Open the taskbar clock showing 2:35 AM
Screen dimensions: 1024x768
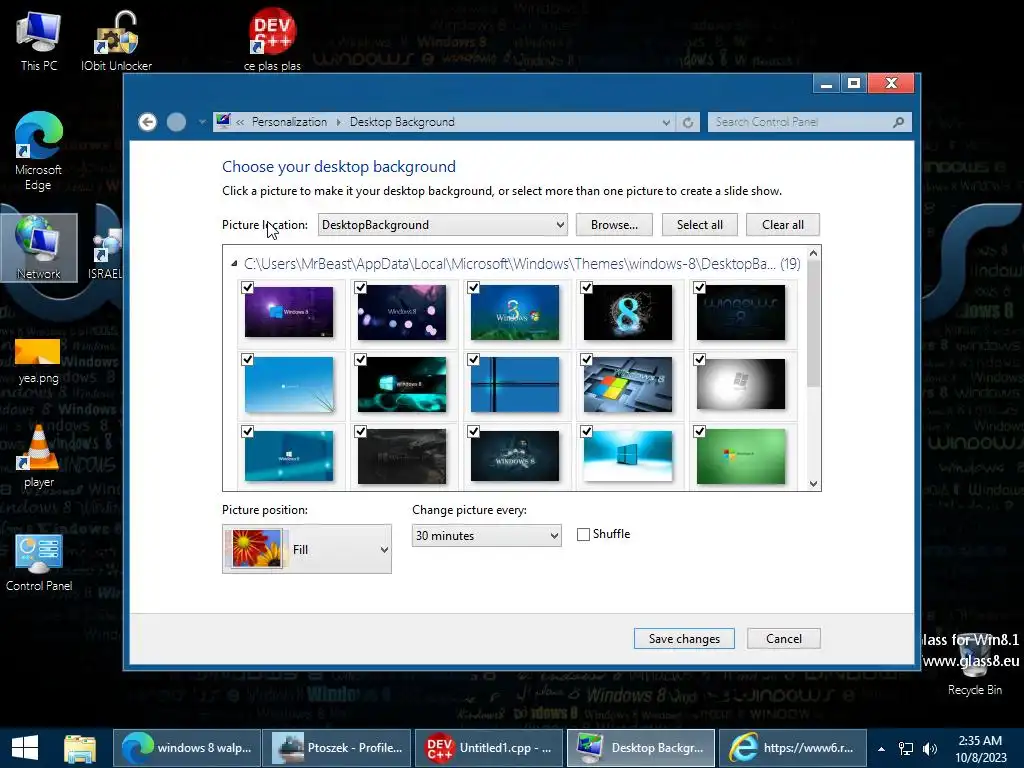coord(981,748)
